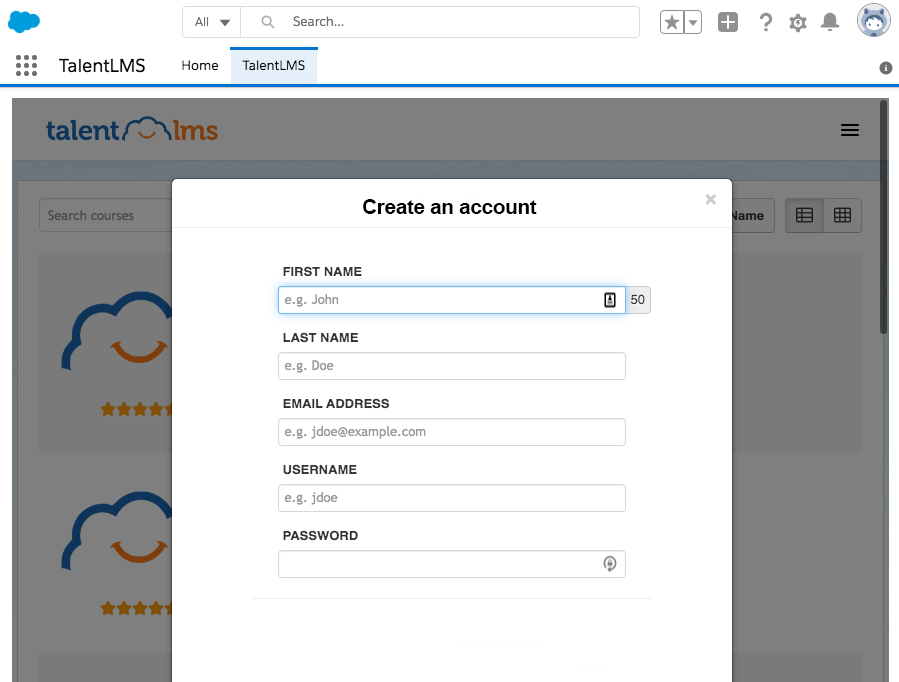
Task: Click the page info icon below the avatar
Action: pyautogui.click(x=884, y=68)
